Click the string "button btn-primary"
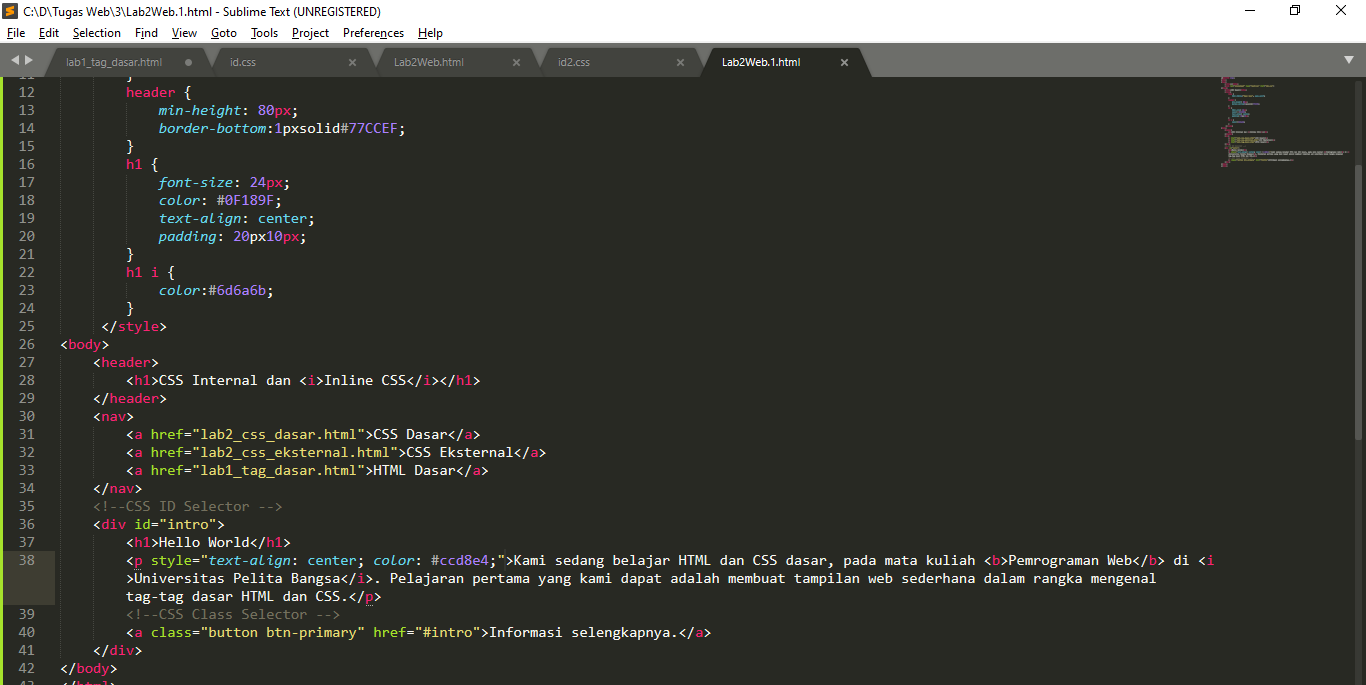The height and width of the screenshot is (685, 1366). [282, 632]
